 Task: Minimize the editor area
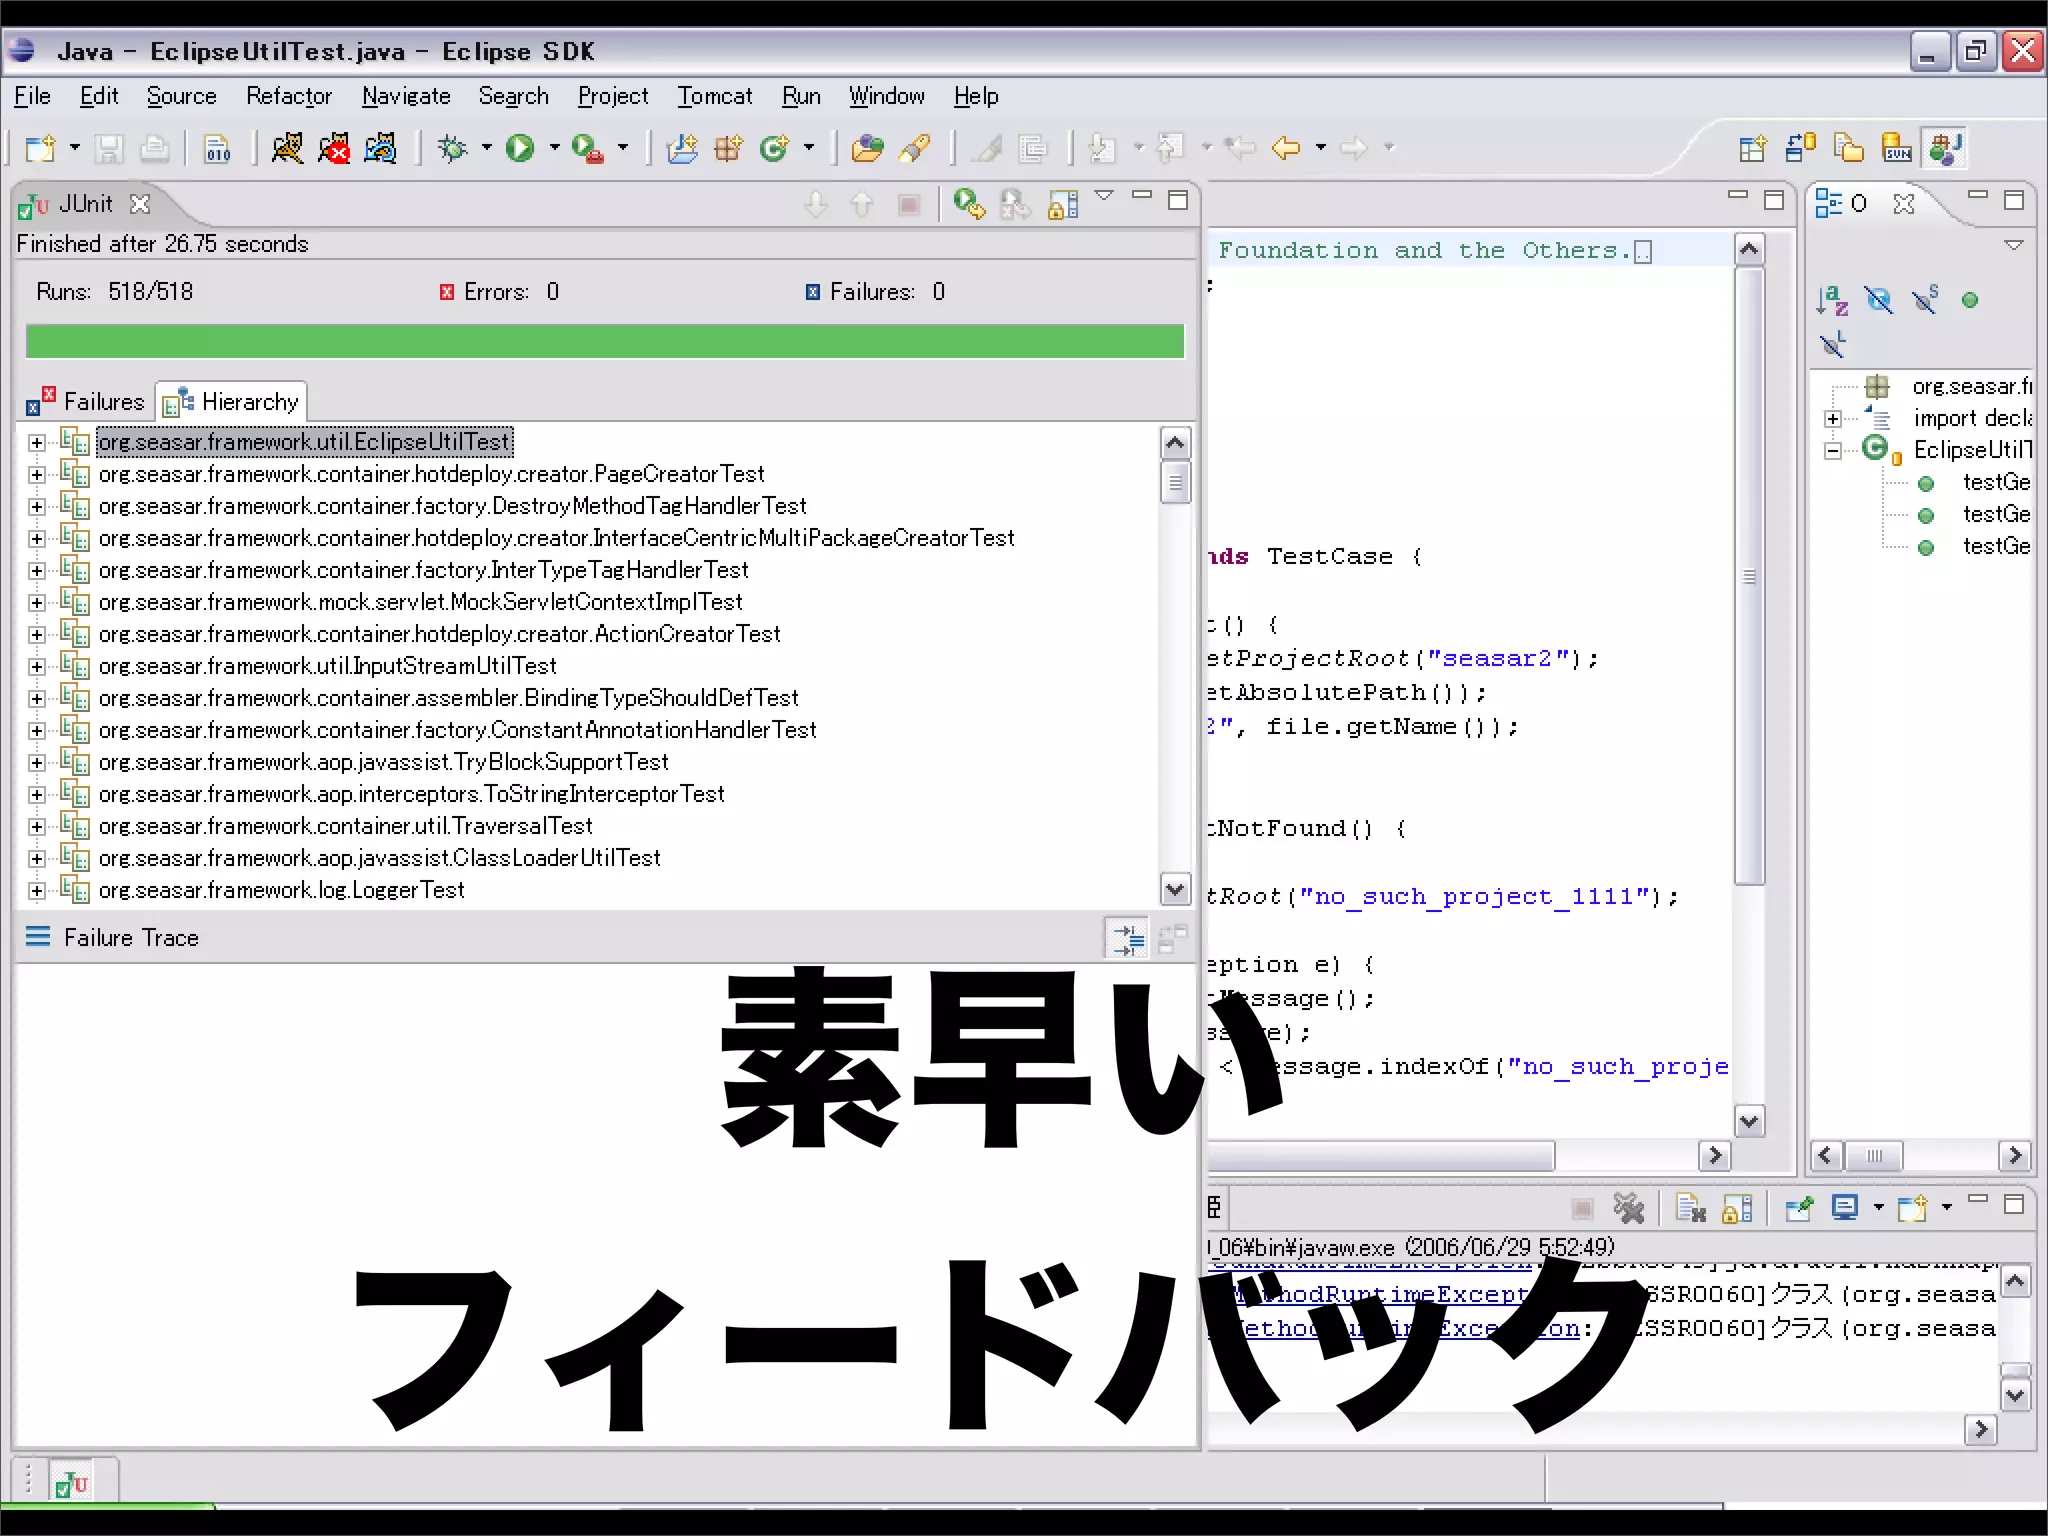[x=1738, y=196]
